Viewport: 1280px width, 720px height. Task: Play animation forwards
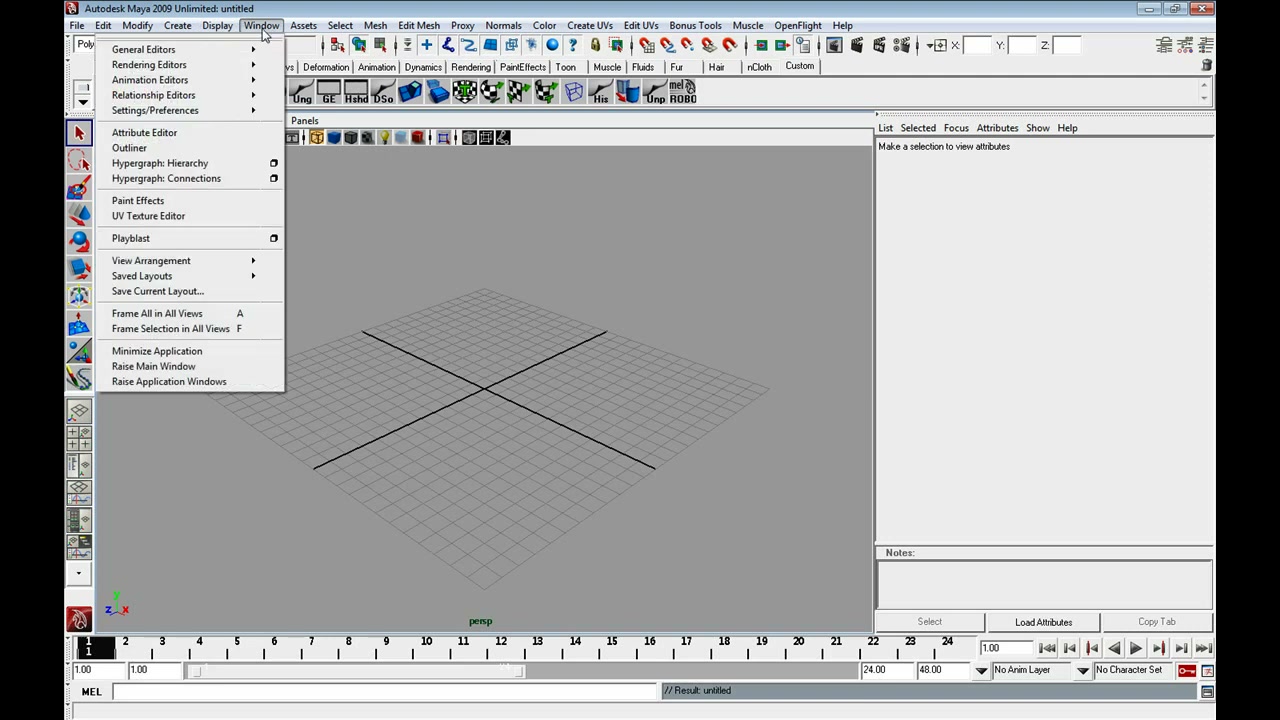point(1136,649)
